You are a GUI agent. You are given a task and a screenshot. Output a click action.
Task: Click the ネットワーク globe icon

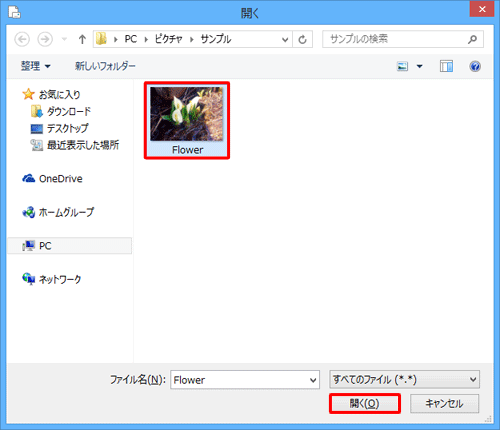click(29, 279)
